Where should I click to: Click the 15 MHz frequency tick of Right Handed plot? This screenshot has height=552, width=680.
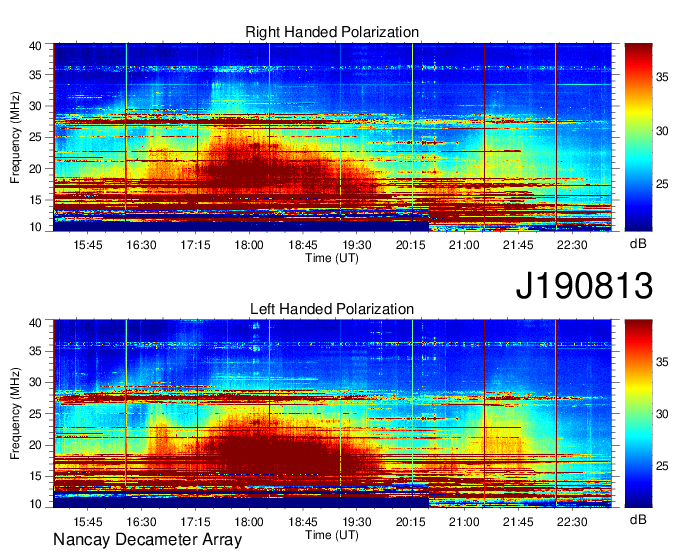point(35,200)
